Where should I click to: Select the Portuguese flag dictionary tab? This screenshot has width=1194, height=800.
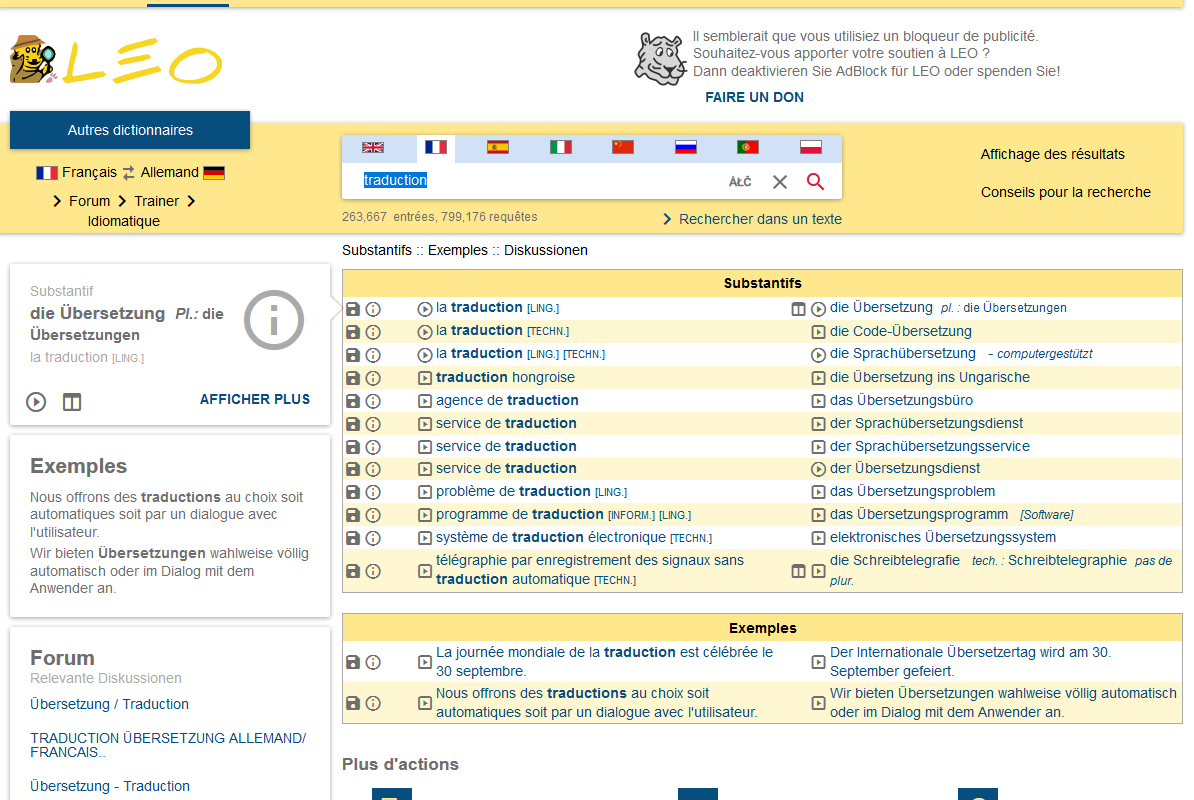click(748, 148)
